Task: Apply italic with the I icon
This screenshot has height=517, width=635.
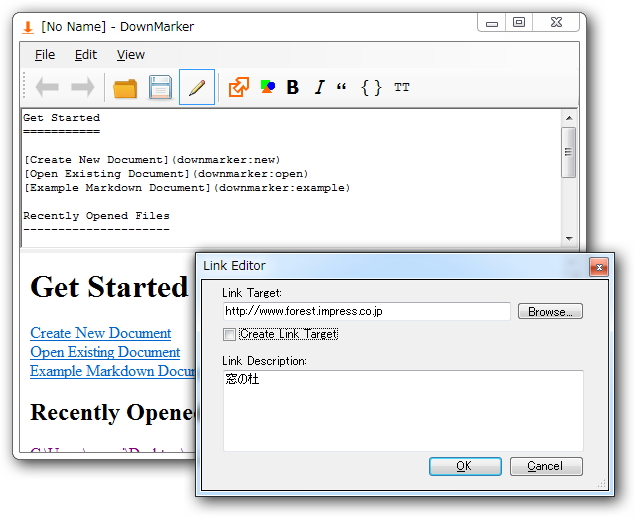Action: 319,87
